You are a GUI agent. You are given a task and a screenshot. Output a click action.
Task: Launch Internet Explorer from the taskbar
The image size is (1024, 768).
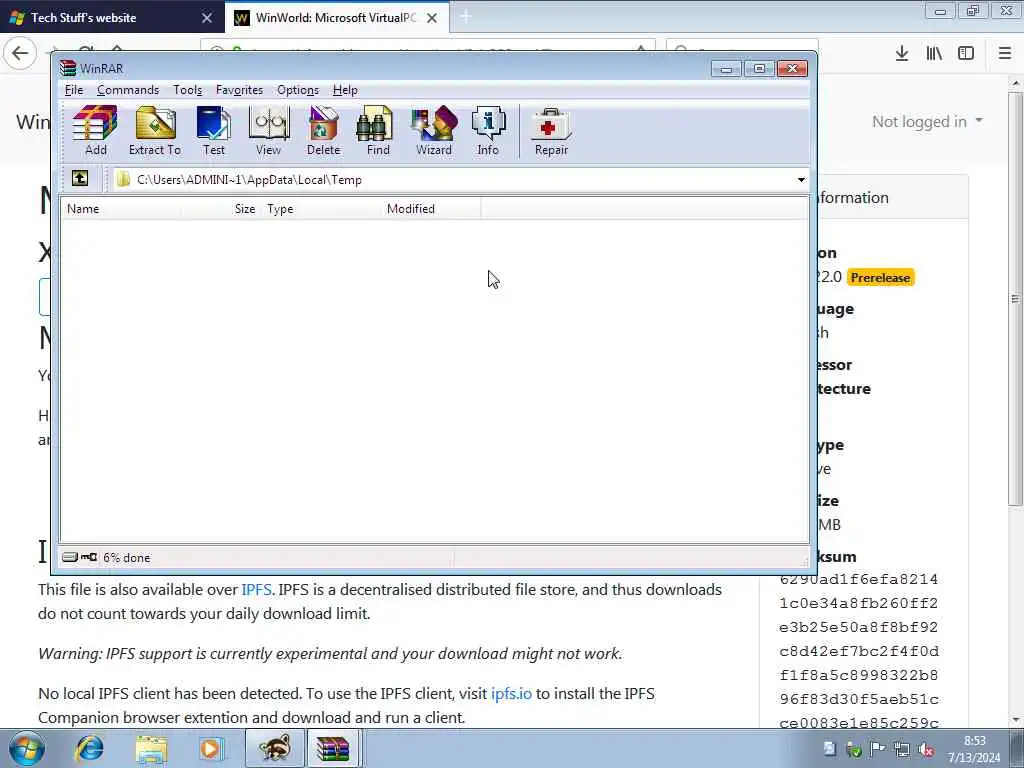[x=89, y=749]
